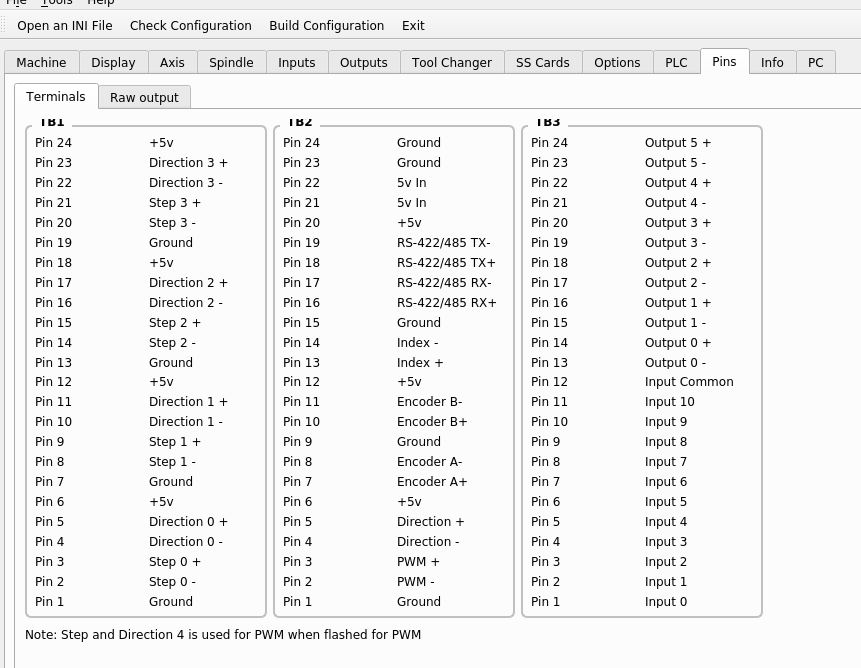Select the Inputs tab
Screen dimensions: 861x668
(x=297, y=63)
